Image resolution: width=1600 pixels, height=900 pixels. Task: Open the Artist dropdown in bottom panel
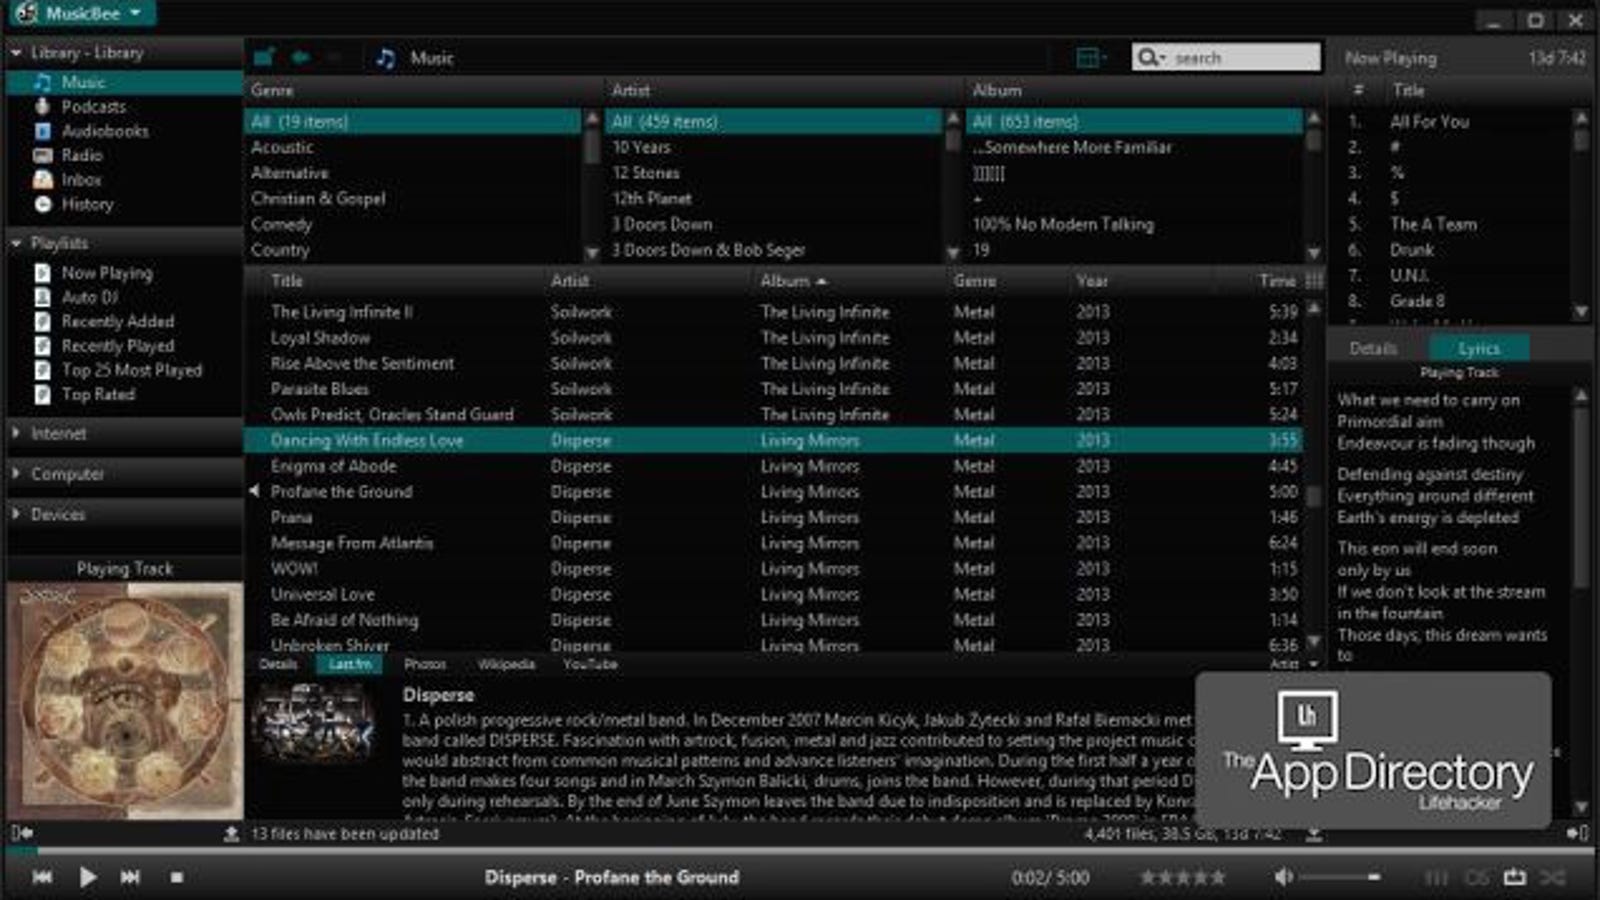pyautogui.click(x=1293, y=664)
